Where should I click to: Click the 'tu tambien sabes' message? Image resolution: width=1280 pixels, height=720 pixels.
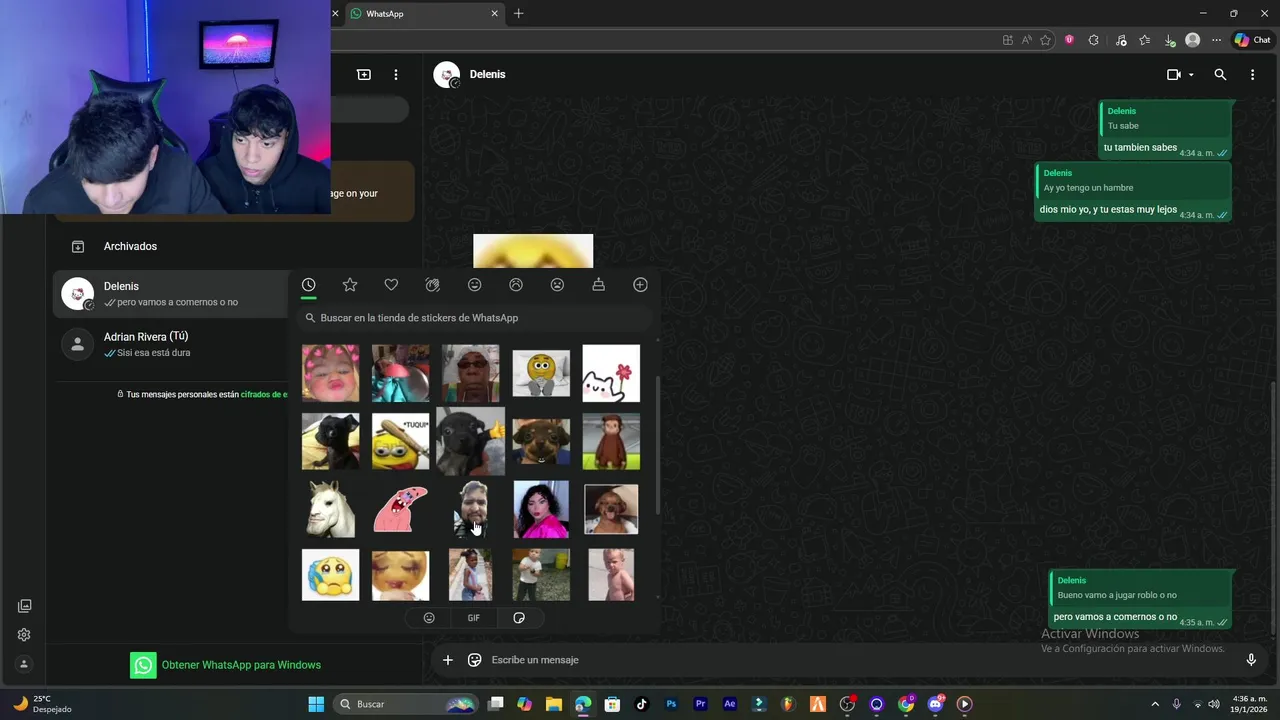(1140, 148)
